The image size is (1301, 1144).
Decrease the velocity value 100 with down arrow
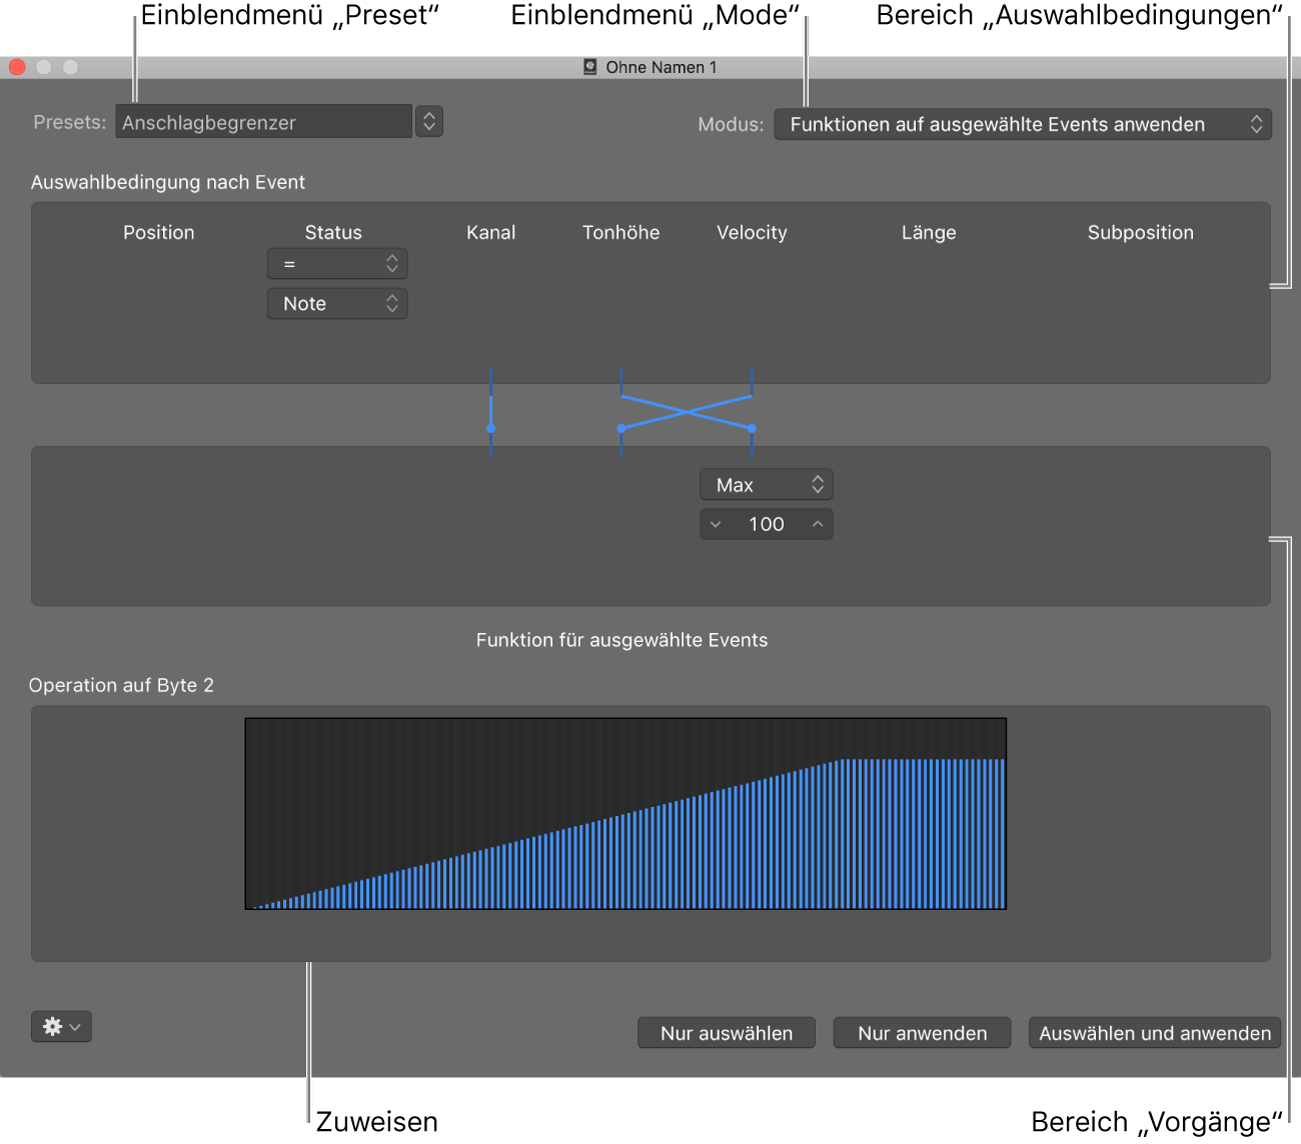tap(715, 524)
